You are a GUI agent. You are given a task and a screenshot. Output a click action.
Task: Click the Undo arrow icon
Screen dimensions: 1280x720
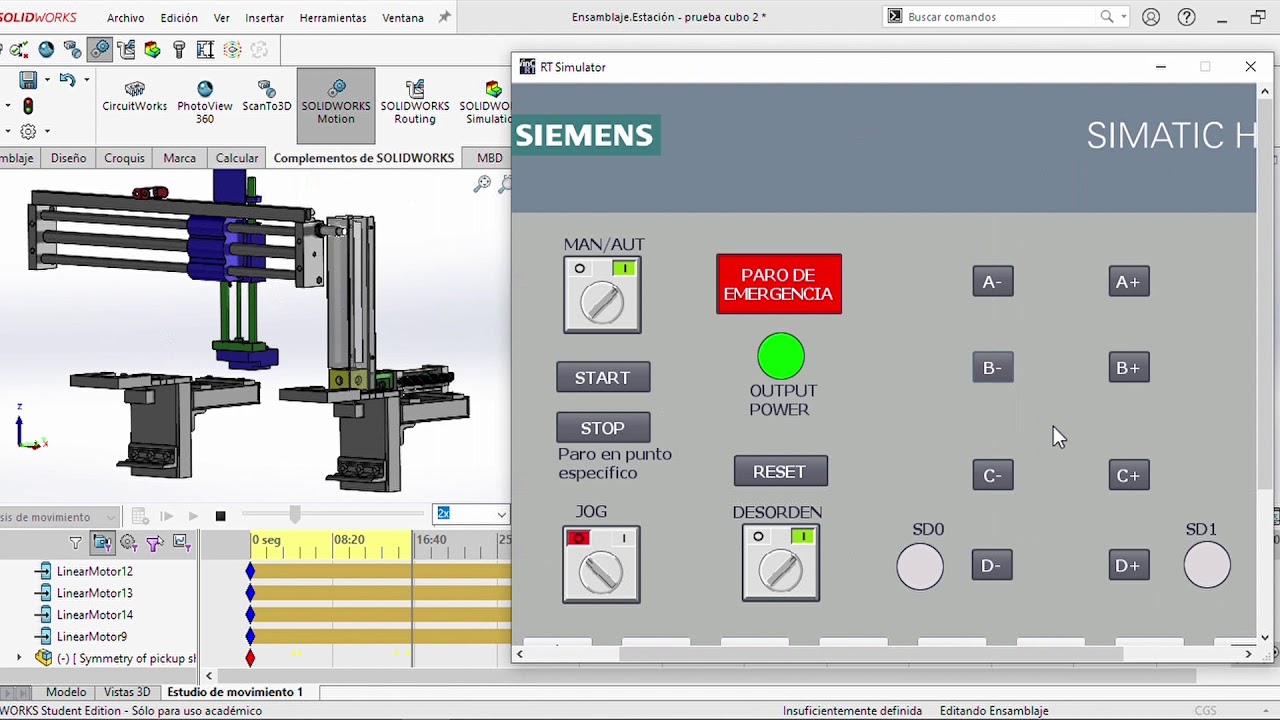(67, 80)
